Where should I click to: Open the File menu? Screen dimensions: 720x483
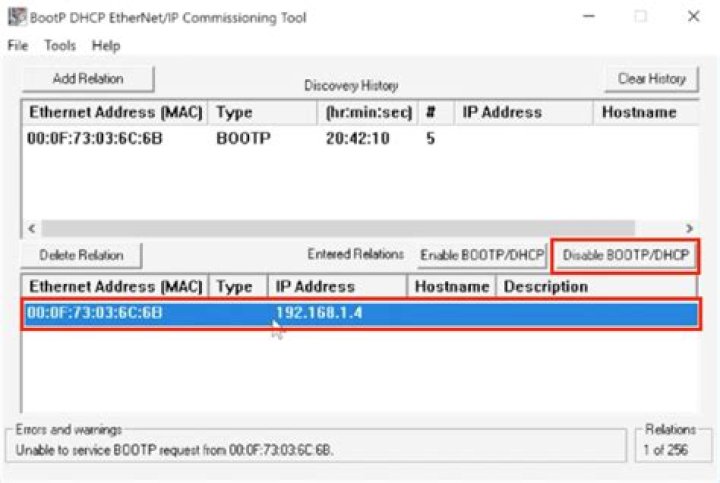(x=17, y=46)
